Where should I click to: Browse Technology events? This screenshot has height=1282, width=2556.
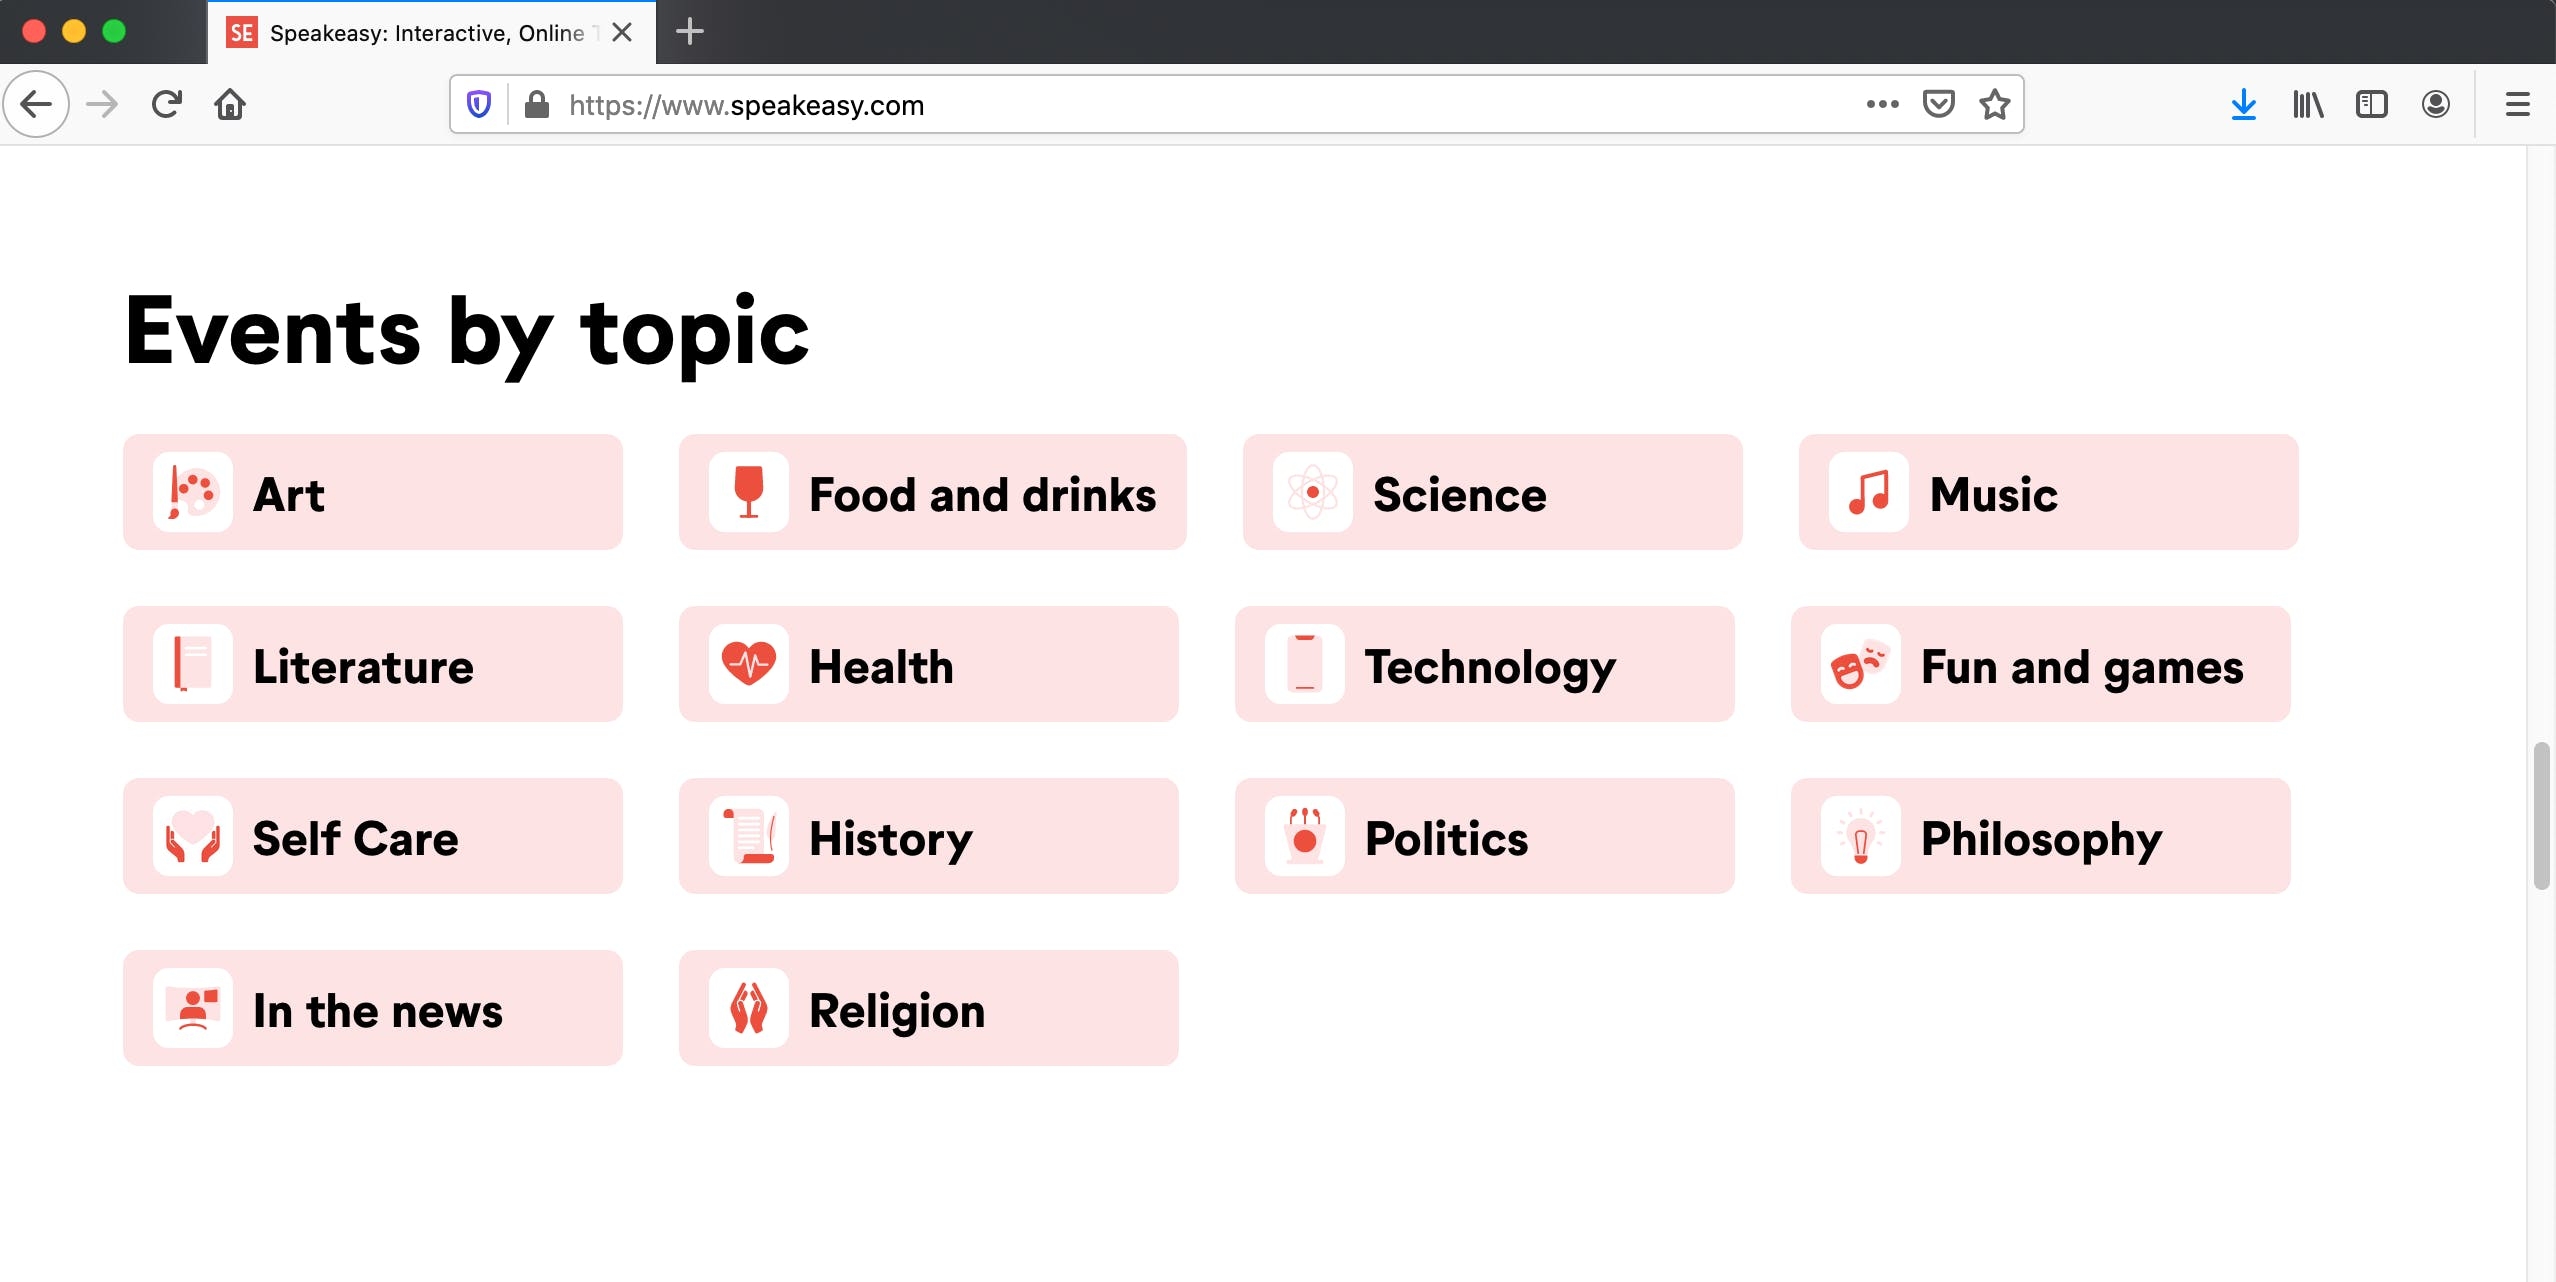click(x=1485, y=664)
